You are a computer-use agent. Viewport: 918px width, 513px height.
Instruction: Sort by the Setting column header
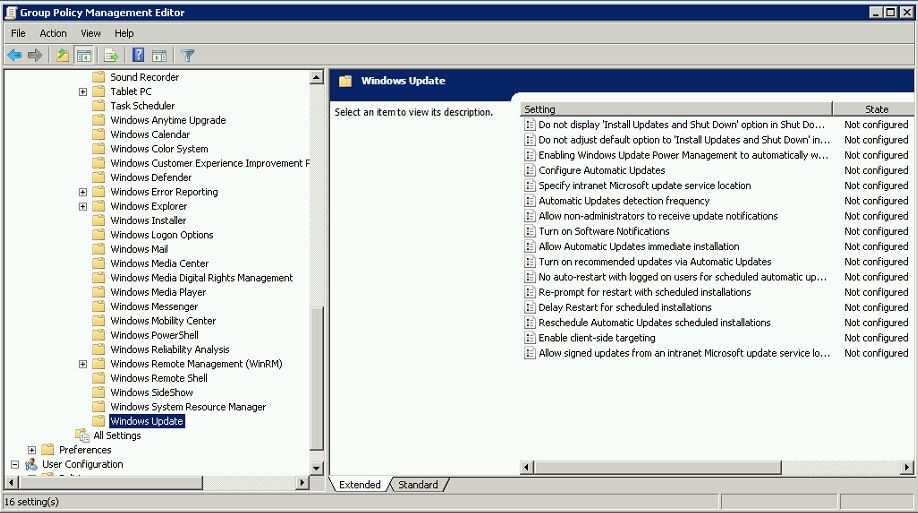point(676,109)
